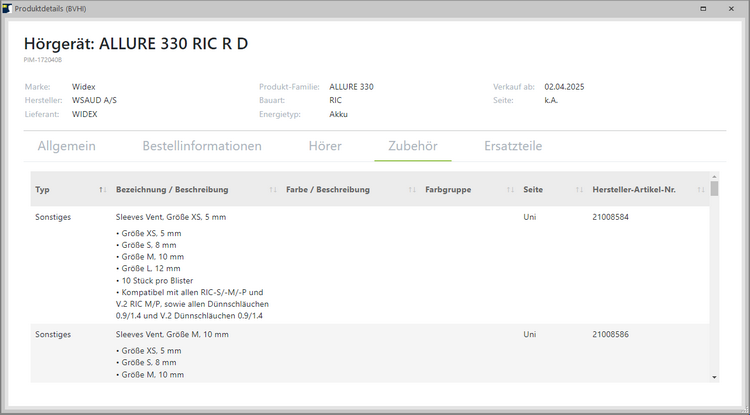The image size is (750, 415).
Task: Switch to the Ersatzteile tab
Action: coord(513,146)
